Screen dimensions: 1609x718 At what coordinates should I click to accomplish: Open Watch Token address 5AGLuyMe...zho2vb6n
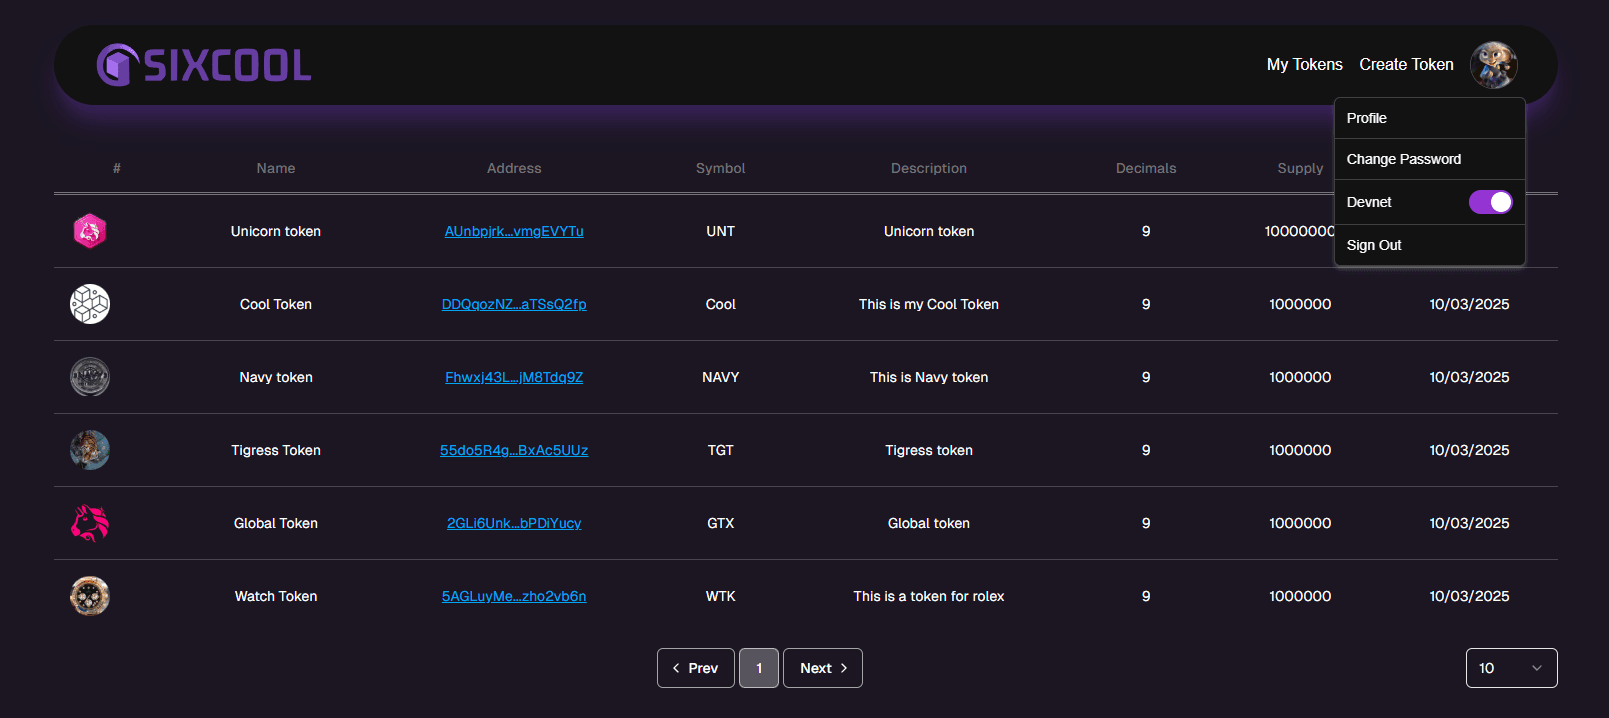[514, 596]
